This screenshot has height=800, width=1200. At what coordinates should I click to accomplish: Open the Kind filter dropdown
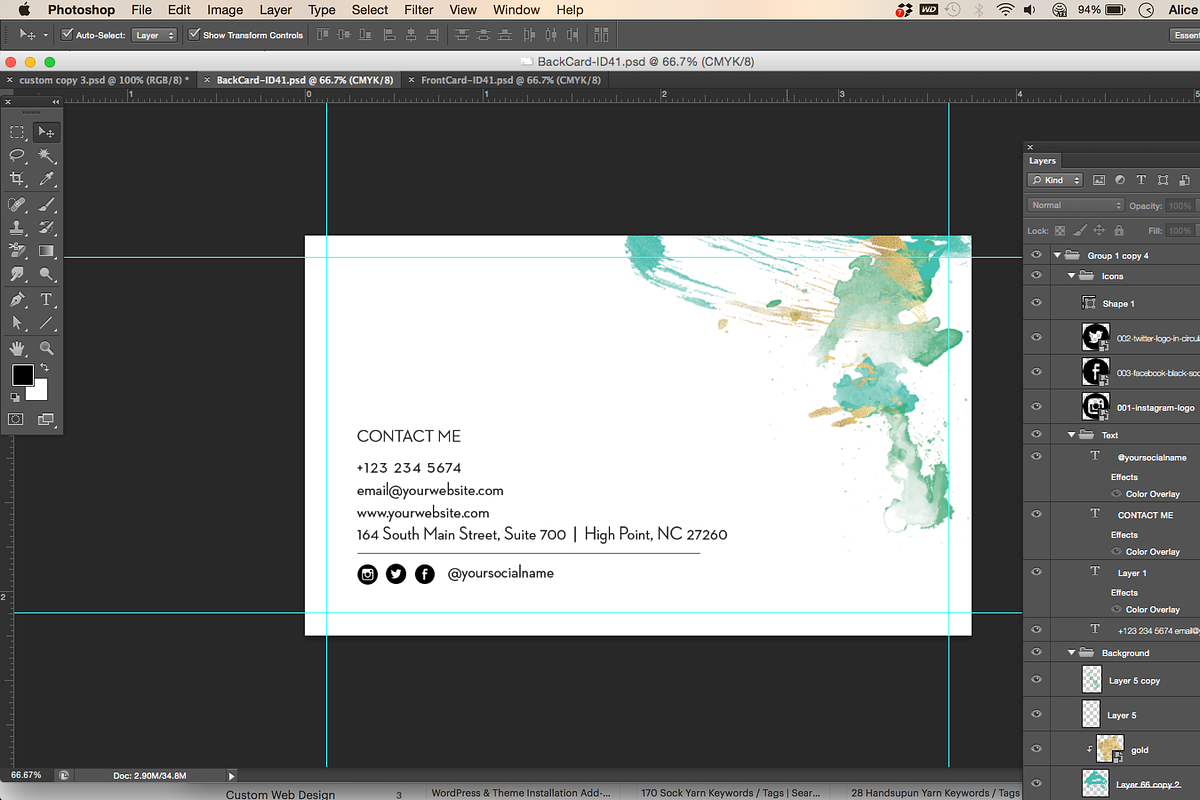[1055, 180]
